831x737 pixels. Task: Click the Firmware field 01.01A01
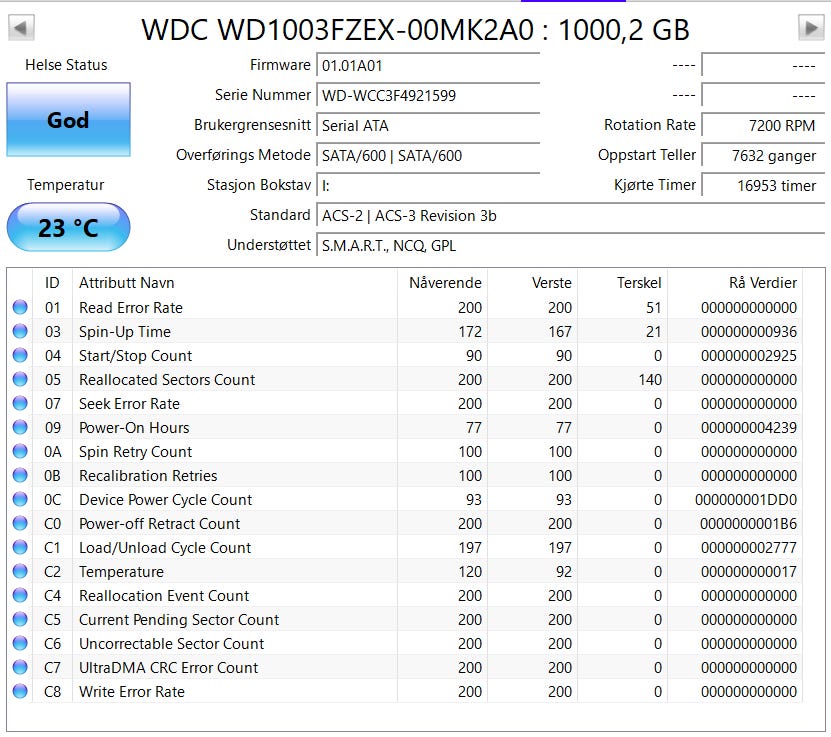(x=428, y=66)
